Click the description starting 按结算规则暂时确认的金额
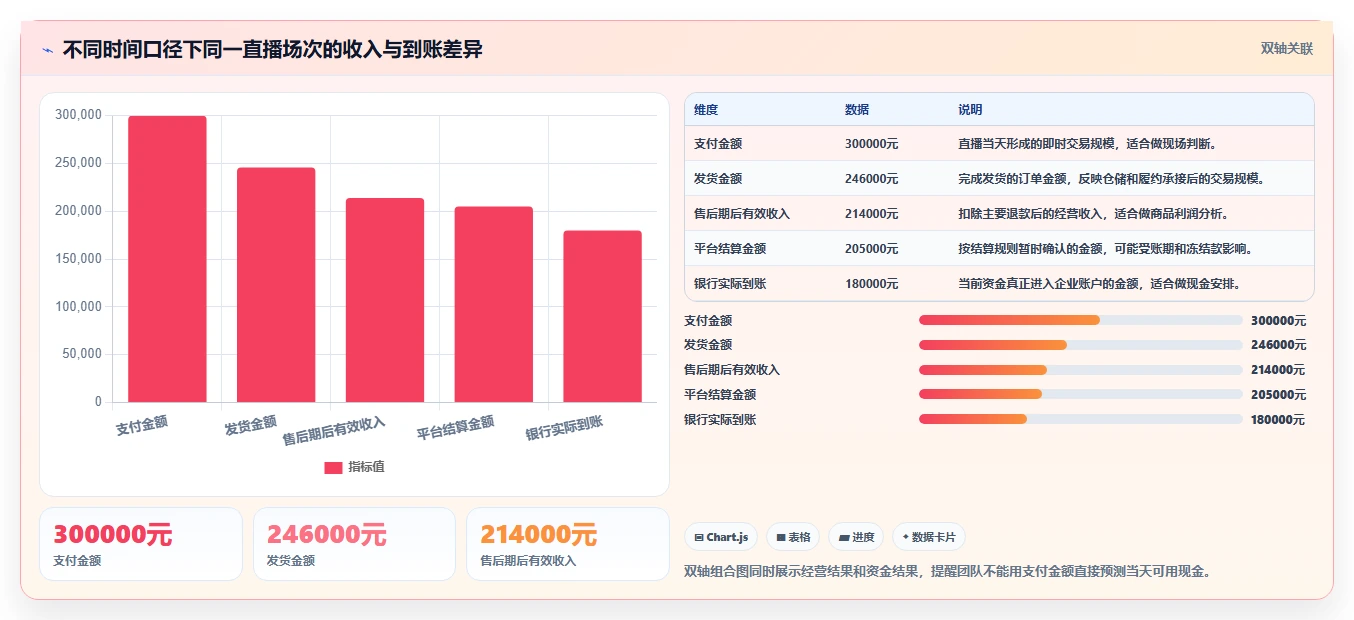Image resolution: width=1354 pixels, height=620 pixels. 1105,249
